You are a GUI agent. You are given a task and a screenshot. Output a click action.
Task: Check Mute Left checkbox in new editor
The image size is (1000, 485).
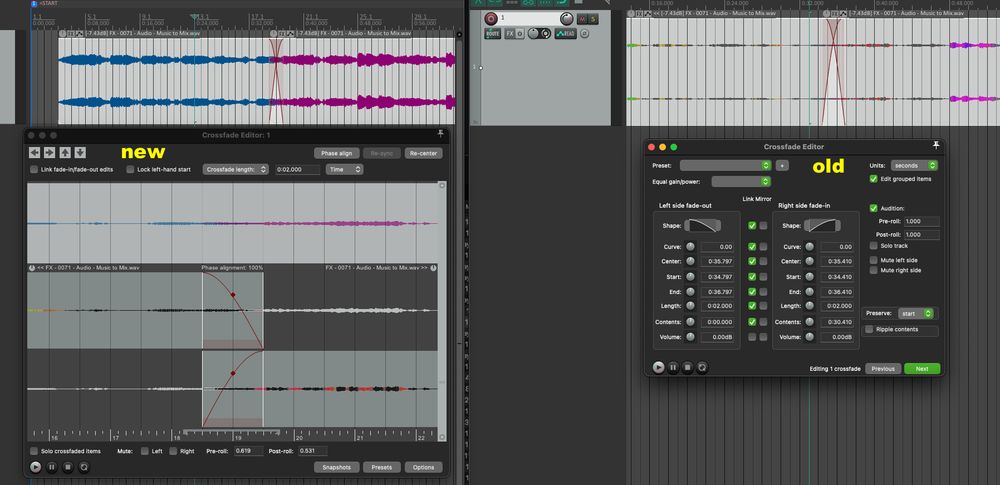point(144,451)
